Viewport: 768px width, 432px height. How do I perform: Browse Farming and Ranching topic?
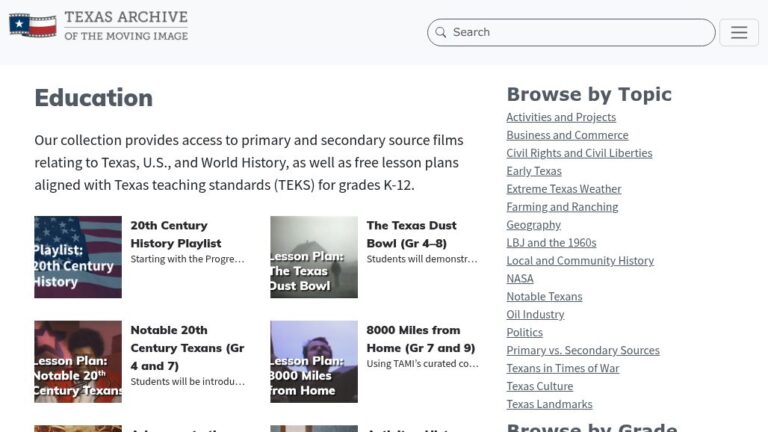pos(562,207)
